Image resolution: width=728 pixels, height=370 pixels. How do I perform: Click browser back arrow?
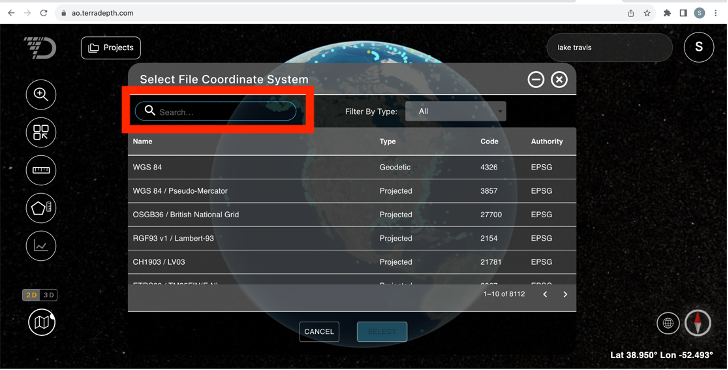coord(11,13)
